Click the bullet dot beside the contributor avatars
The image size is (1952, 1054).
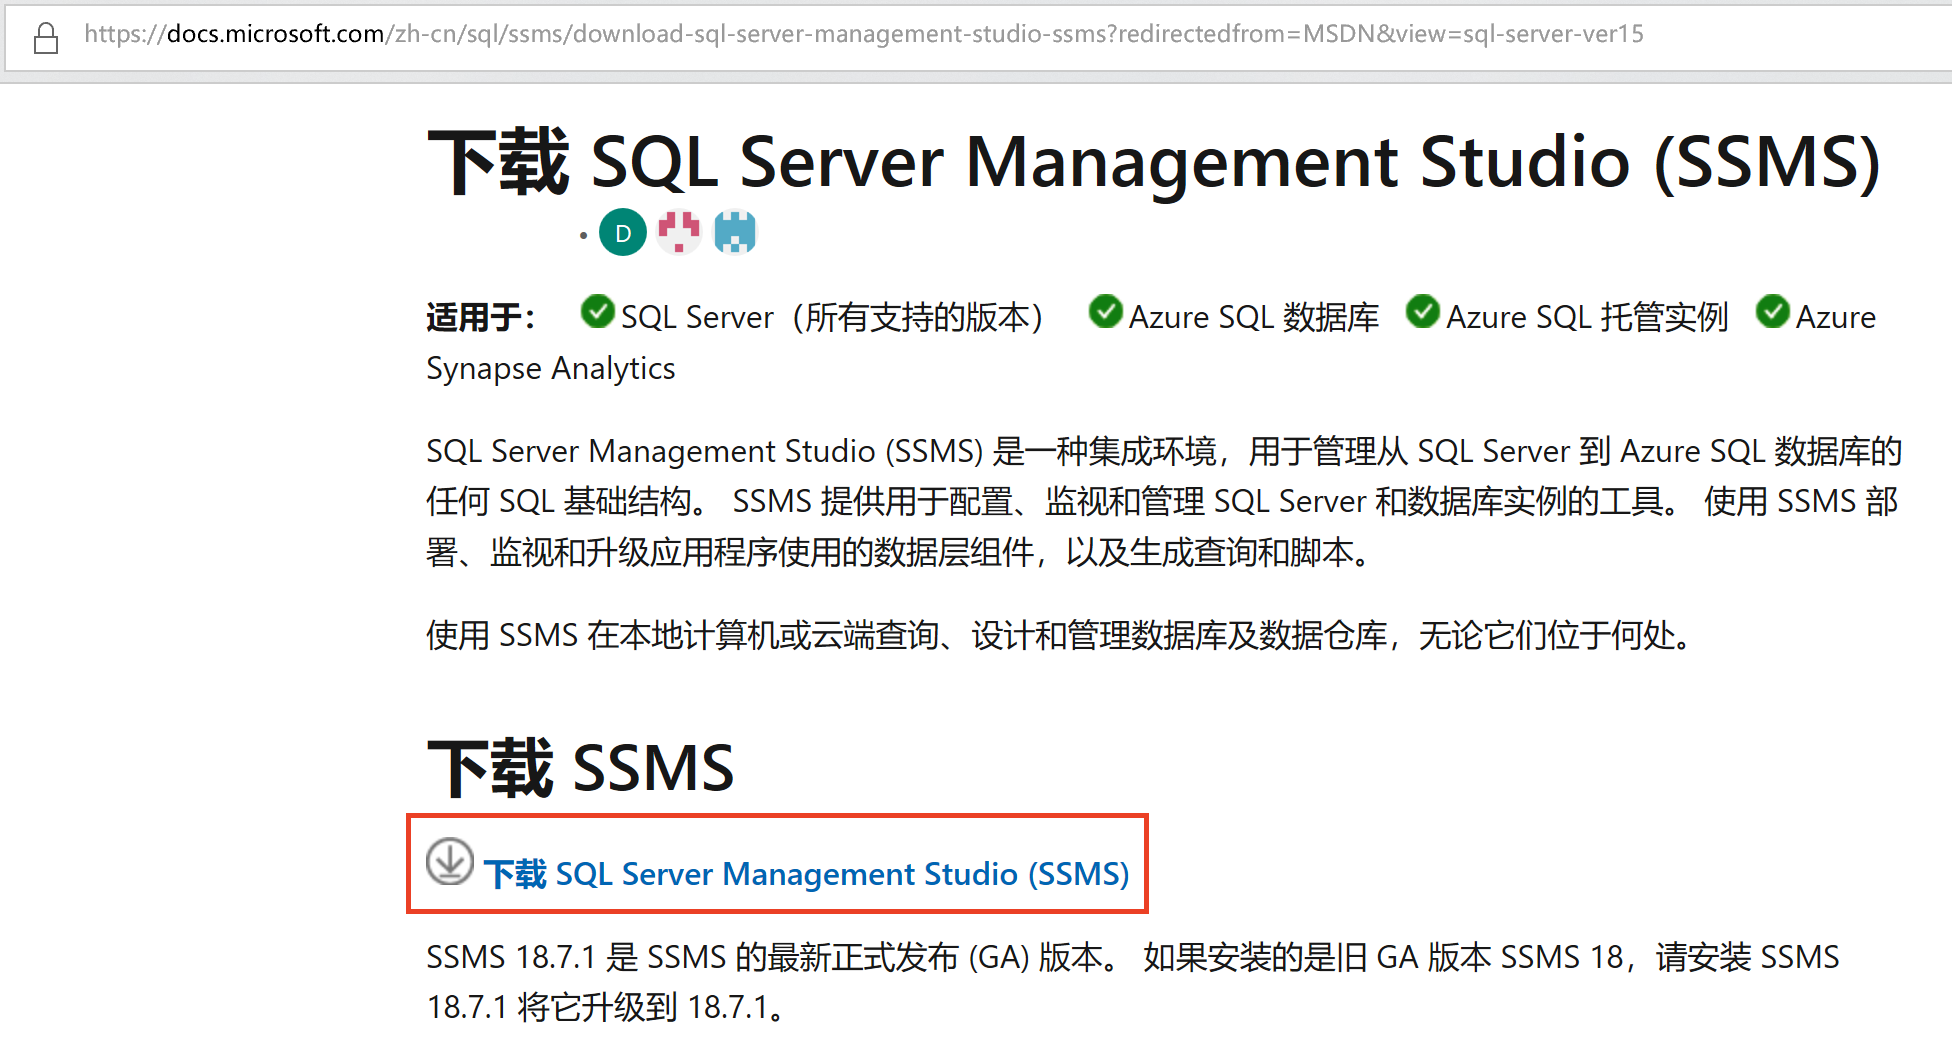(584, 235)
